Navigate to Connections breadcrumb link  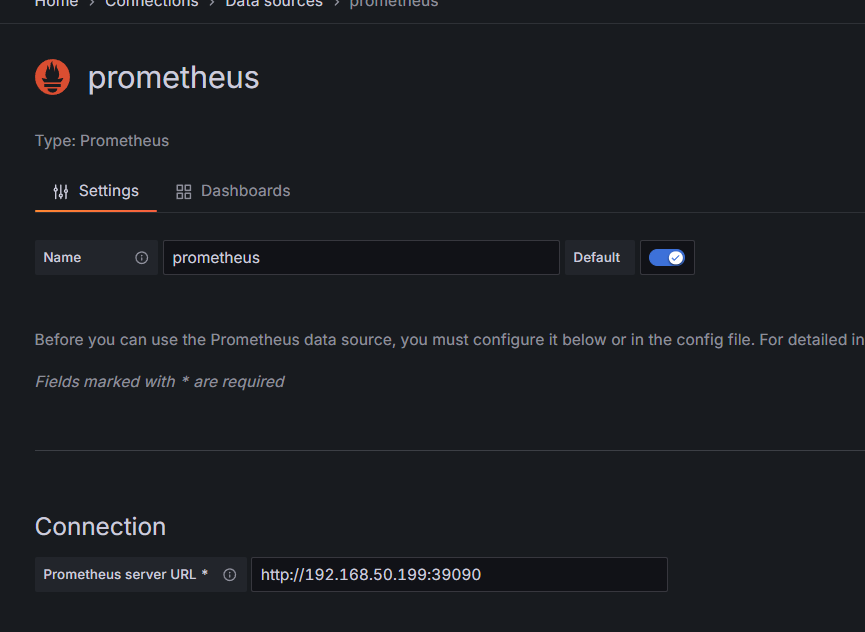pyautogui.click(x=151, y=3)
